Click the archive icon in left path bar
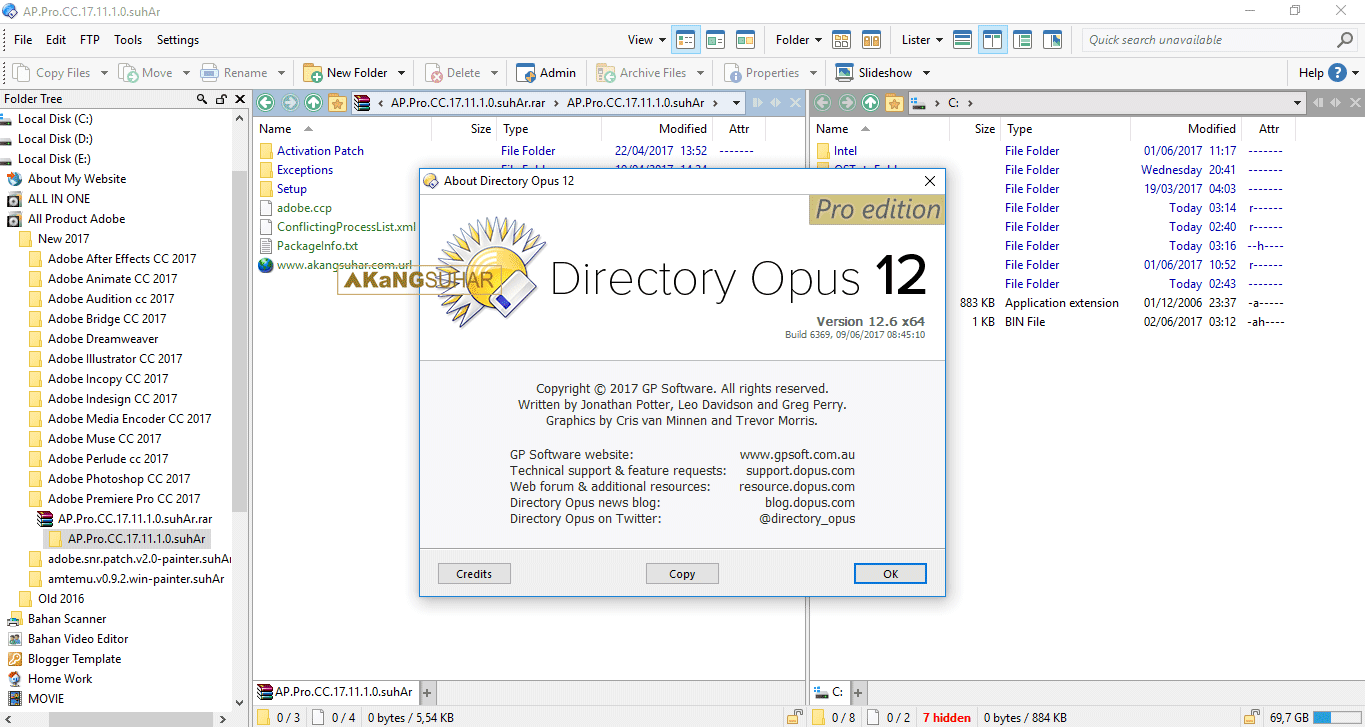The height and width of the screenshot is (727, 1365). [x=362, y=102]
